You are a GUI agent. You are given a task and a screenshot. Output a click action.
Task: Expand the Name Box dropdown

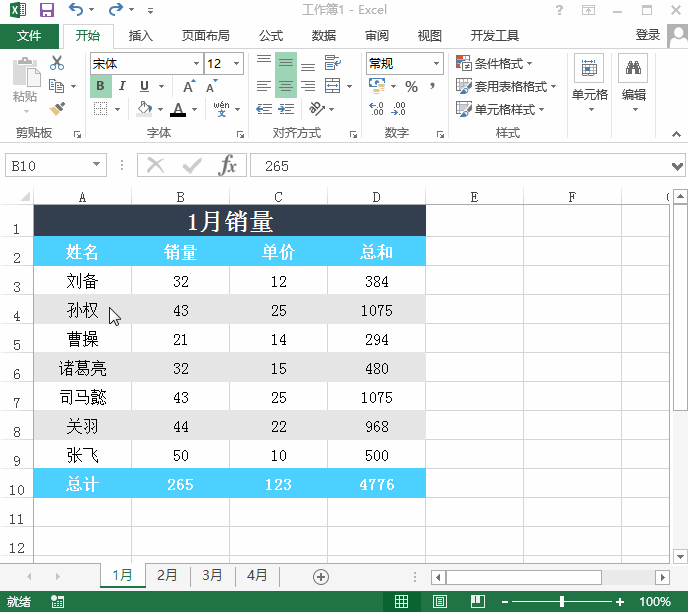96,165
